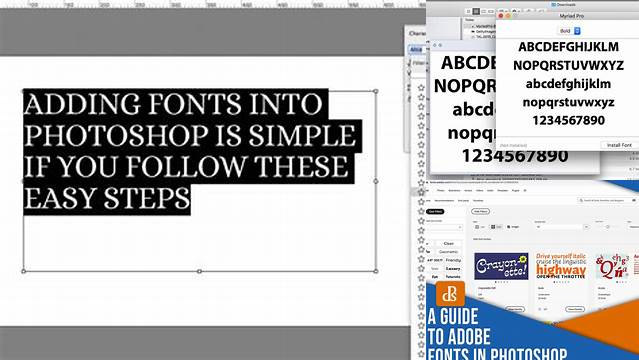639x360 pixels.
Task: Click the text box right-middle edge handle
Action: 376,181
